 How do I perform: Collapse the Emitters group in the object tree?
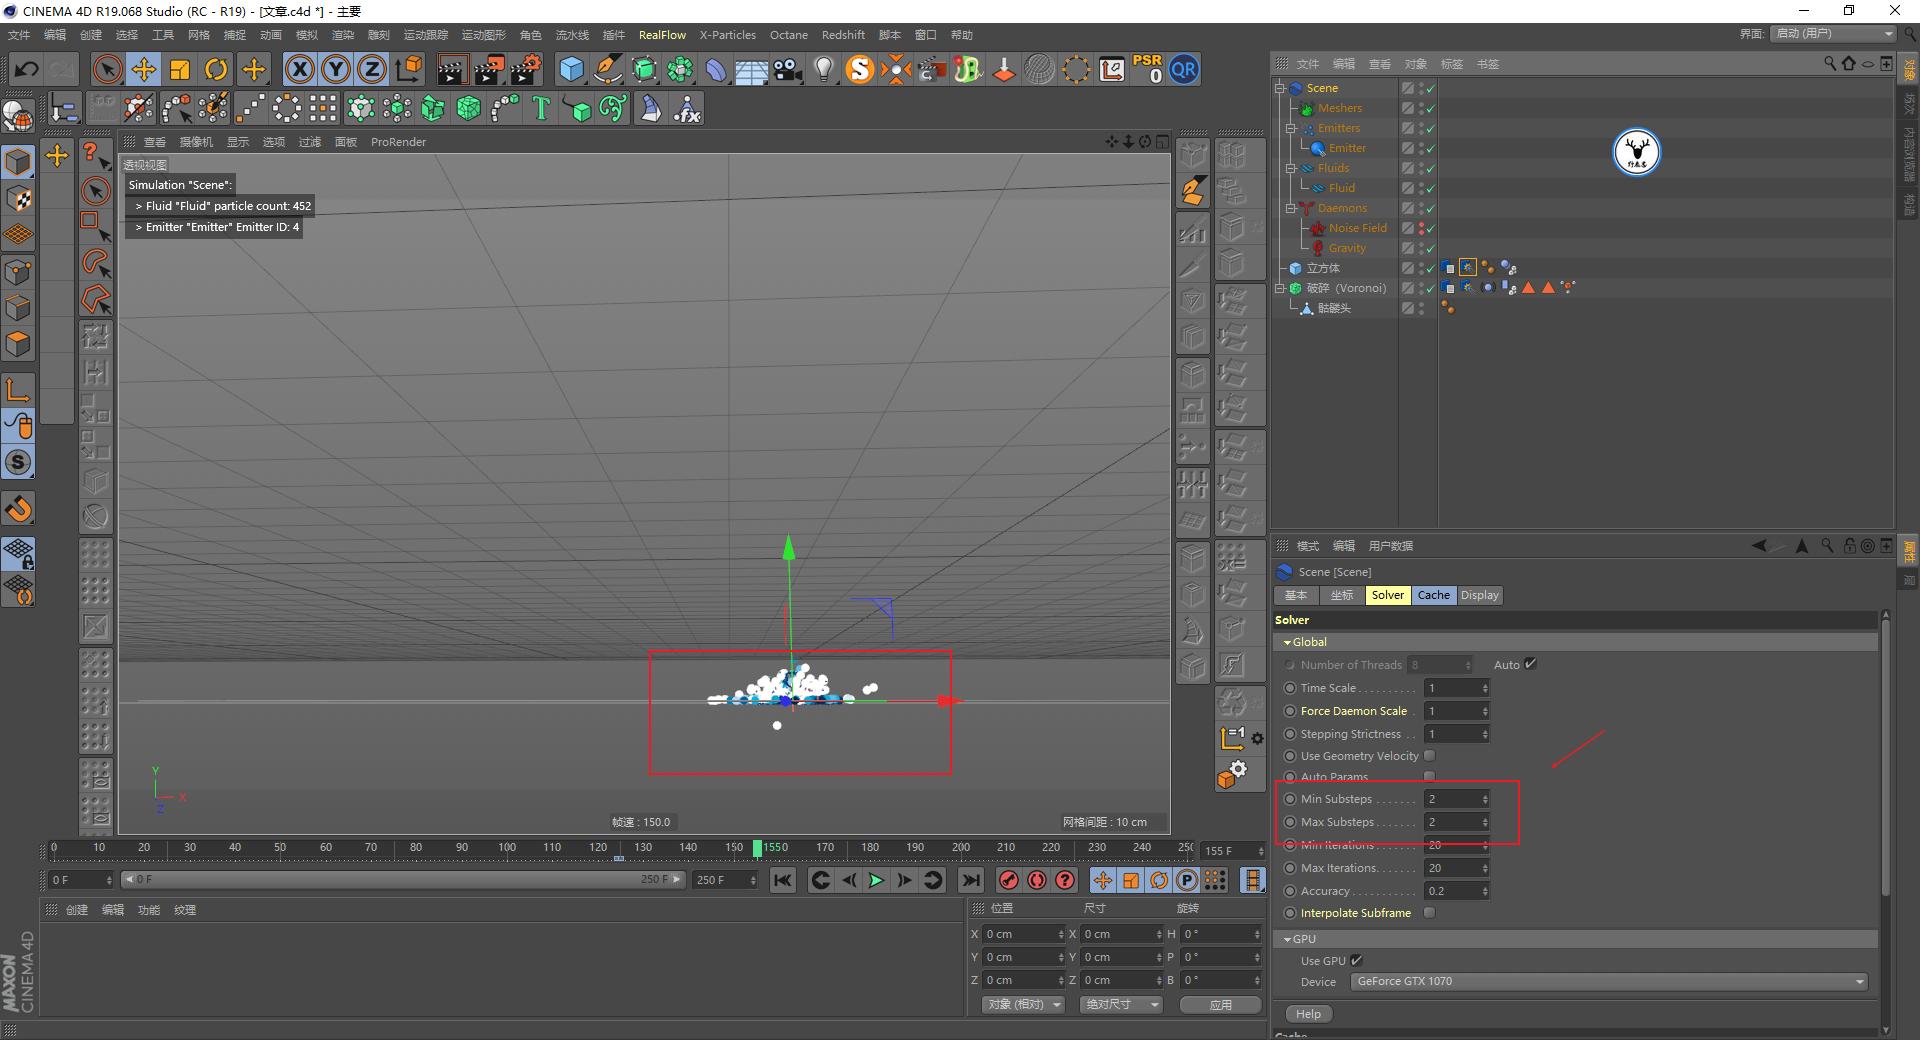[1291, 128]
